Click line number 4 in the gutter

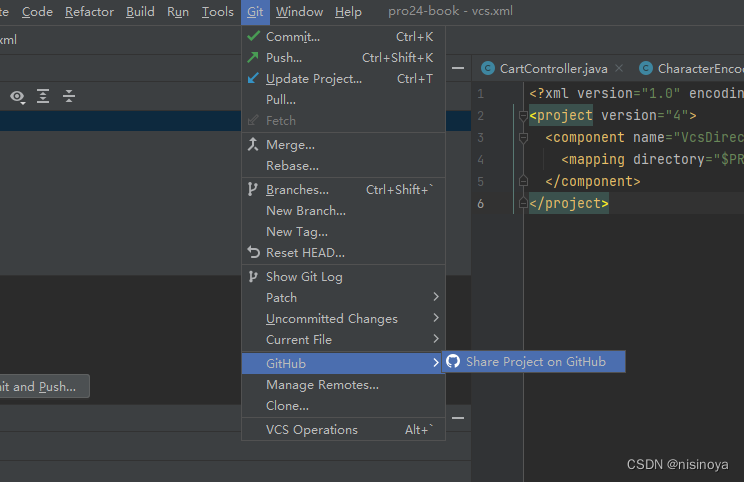coord(481,159)
